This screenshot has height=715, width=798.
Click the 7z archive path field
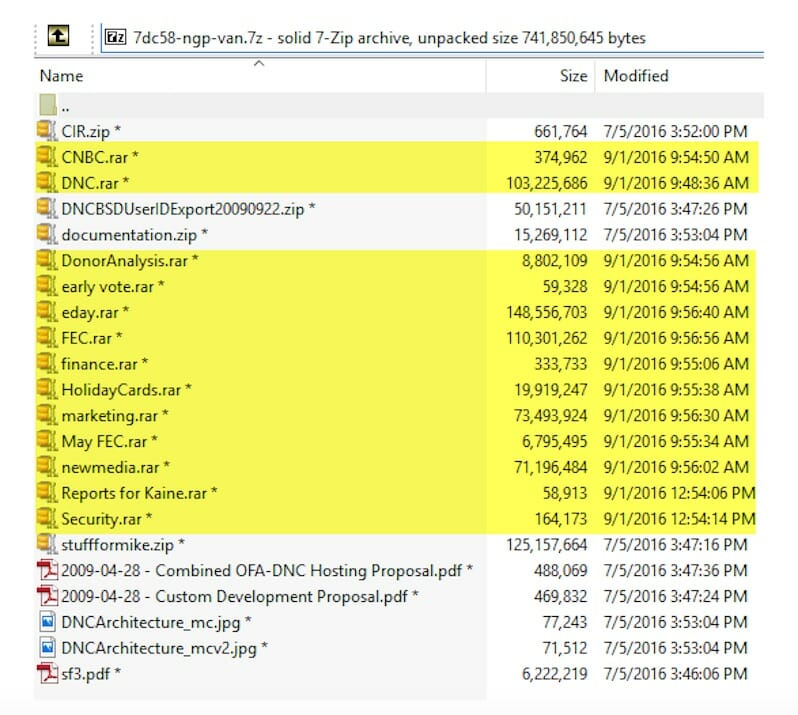click(432, 38)
